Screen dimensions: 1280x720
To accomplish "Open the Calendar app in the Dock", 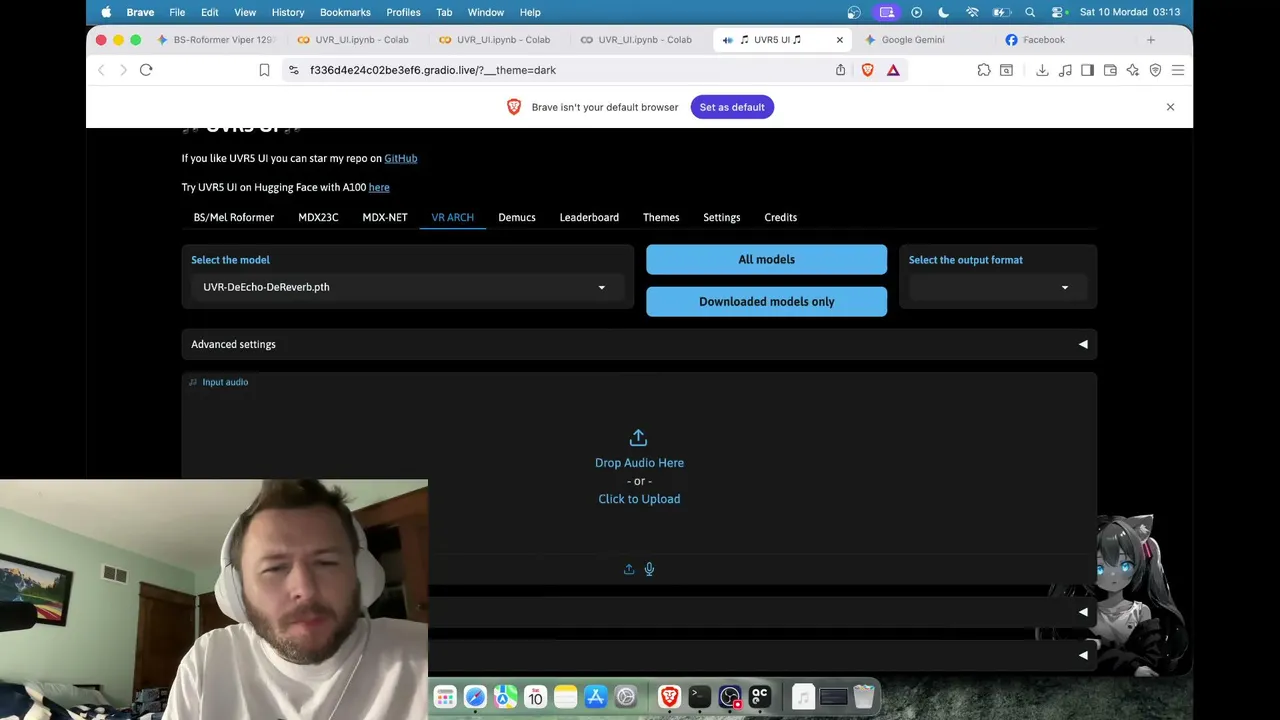I will [536, 697].
